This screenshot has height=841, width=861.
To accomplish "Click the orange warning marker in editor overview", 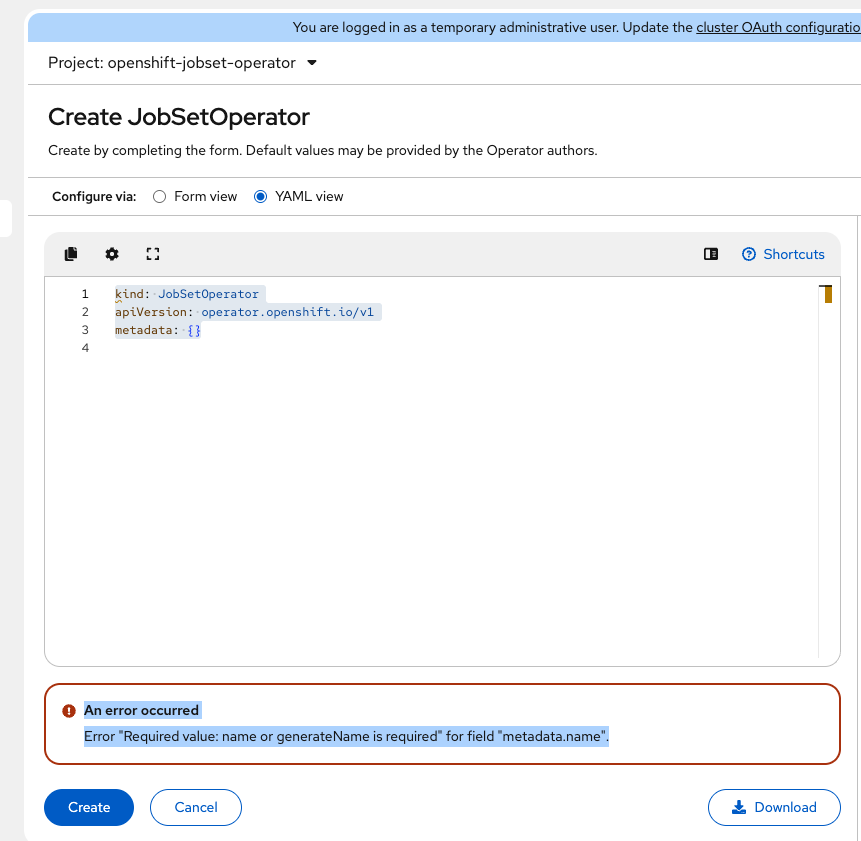I will click(x=826, y=293).
